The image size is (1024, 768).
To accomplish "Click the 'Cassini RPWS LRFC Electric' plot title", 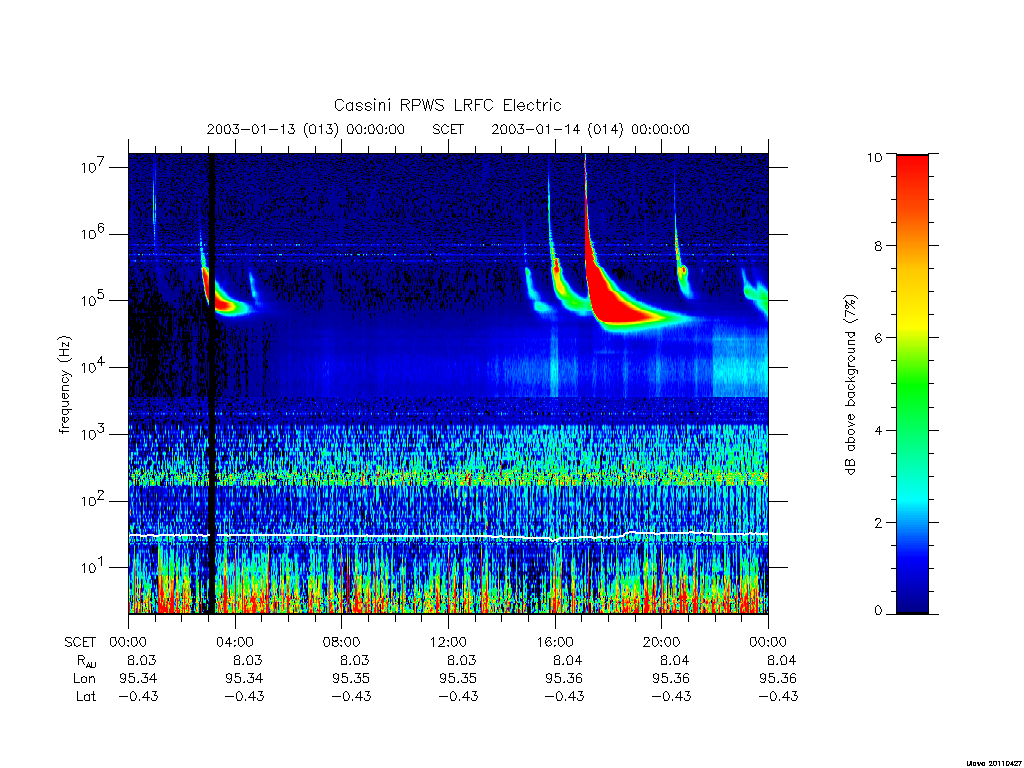I will click(x=447, y=105).
